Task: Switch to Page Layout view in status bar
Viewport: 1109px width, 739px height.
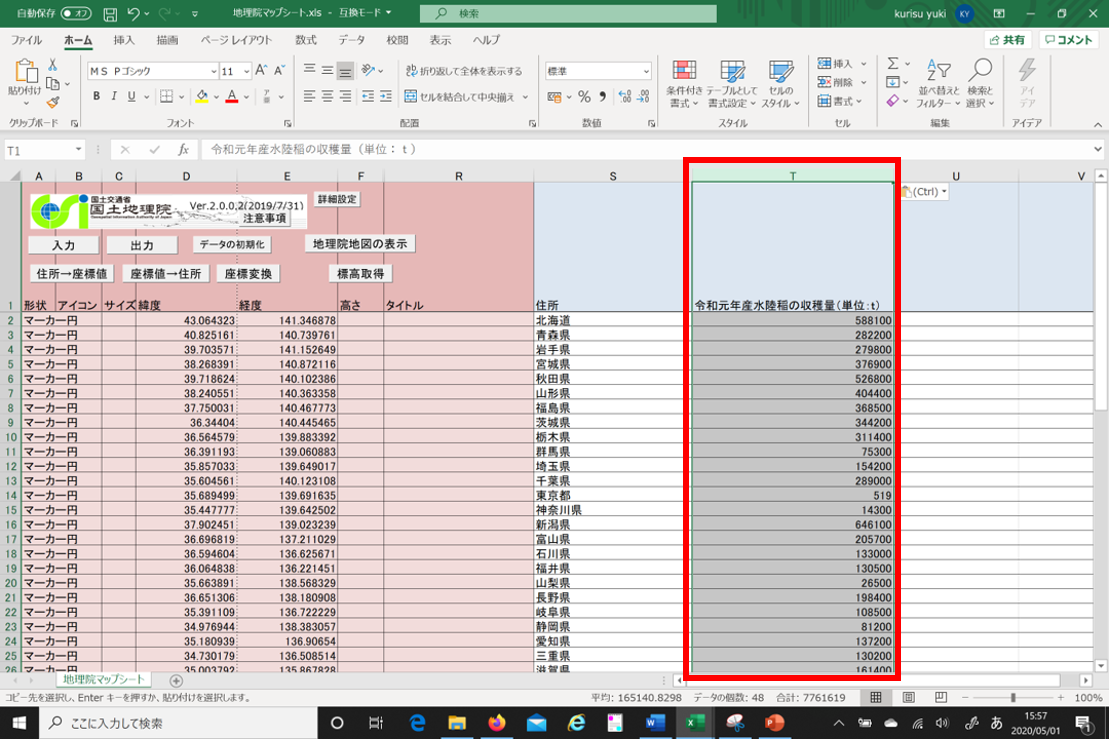Action: coord(908,697)
